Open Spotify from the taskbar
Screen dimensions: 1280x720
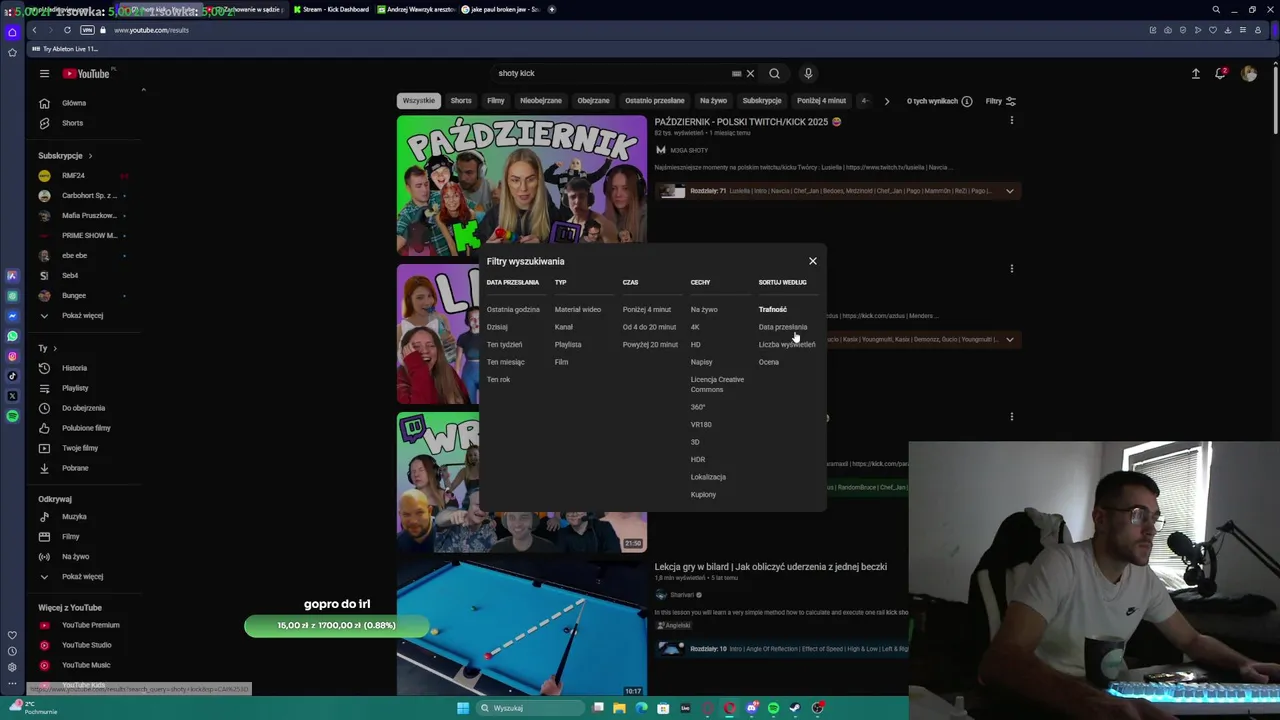(x=773, y=708)
